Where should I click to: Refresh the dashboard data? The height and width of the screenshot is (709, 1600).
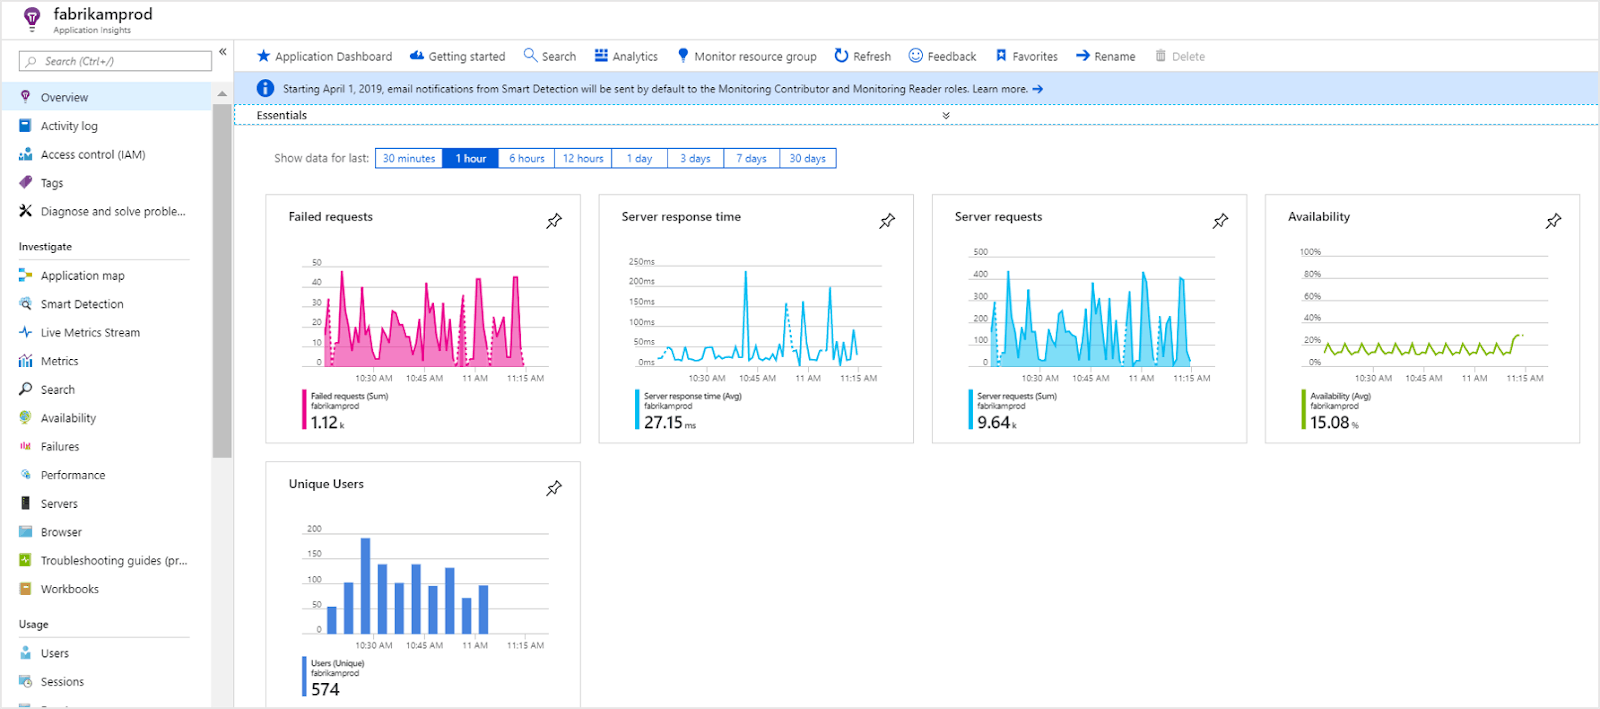[862, 56]
